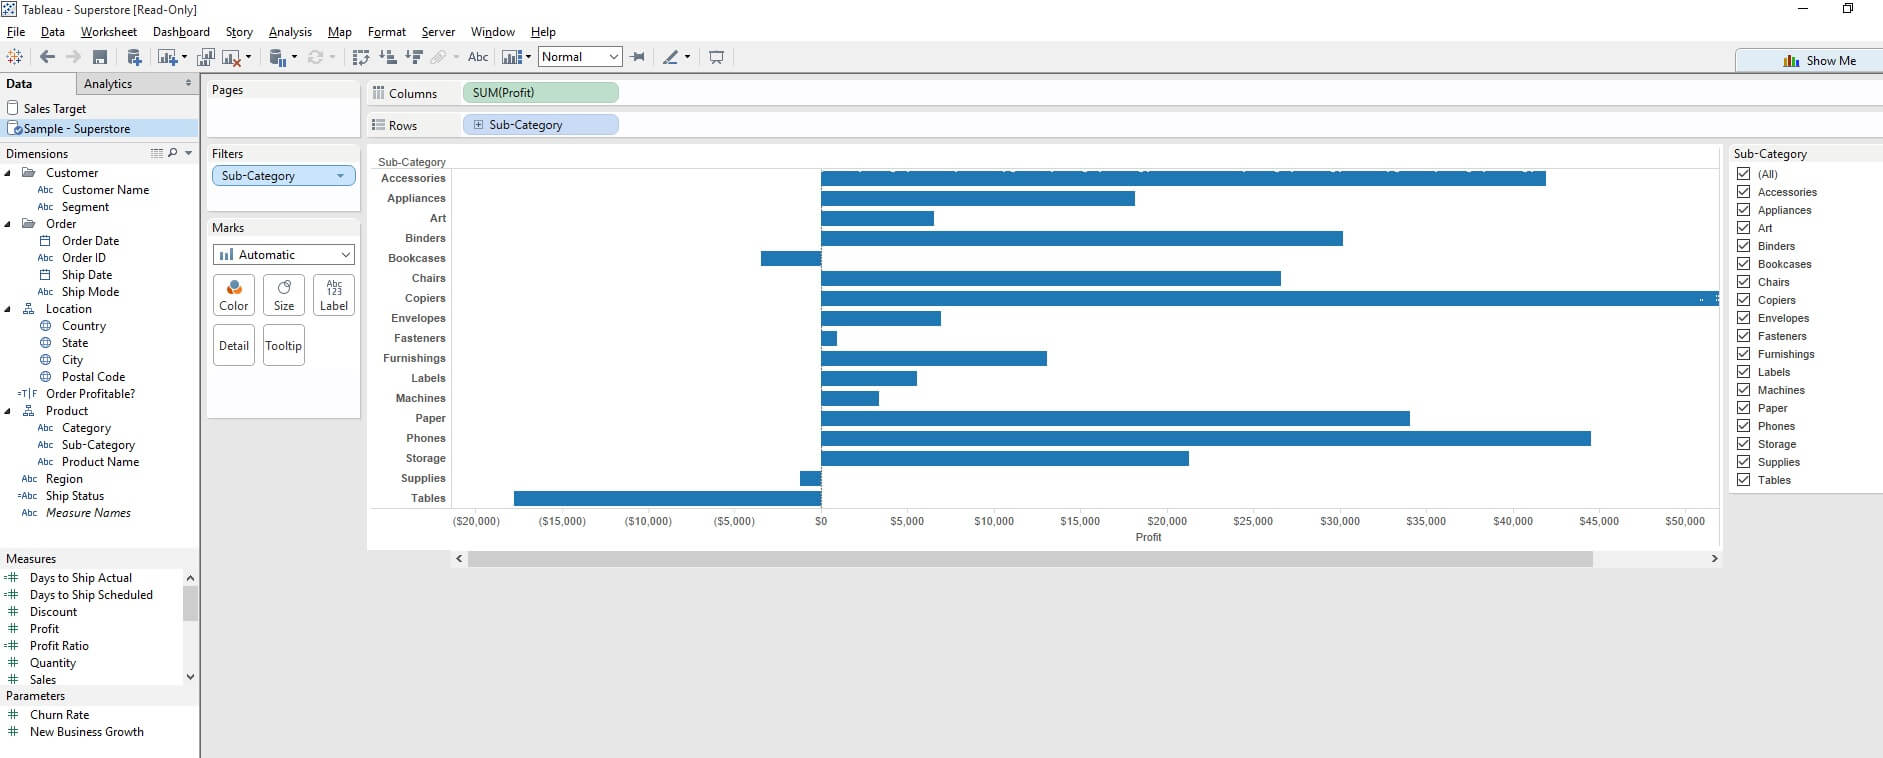This screenshot has width=1883, height=758.
Task: Open the File menu
Action: 16,32
